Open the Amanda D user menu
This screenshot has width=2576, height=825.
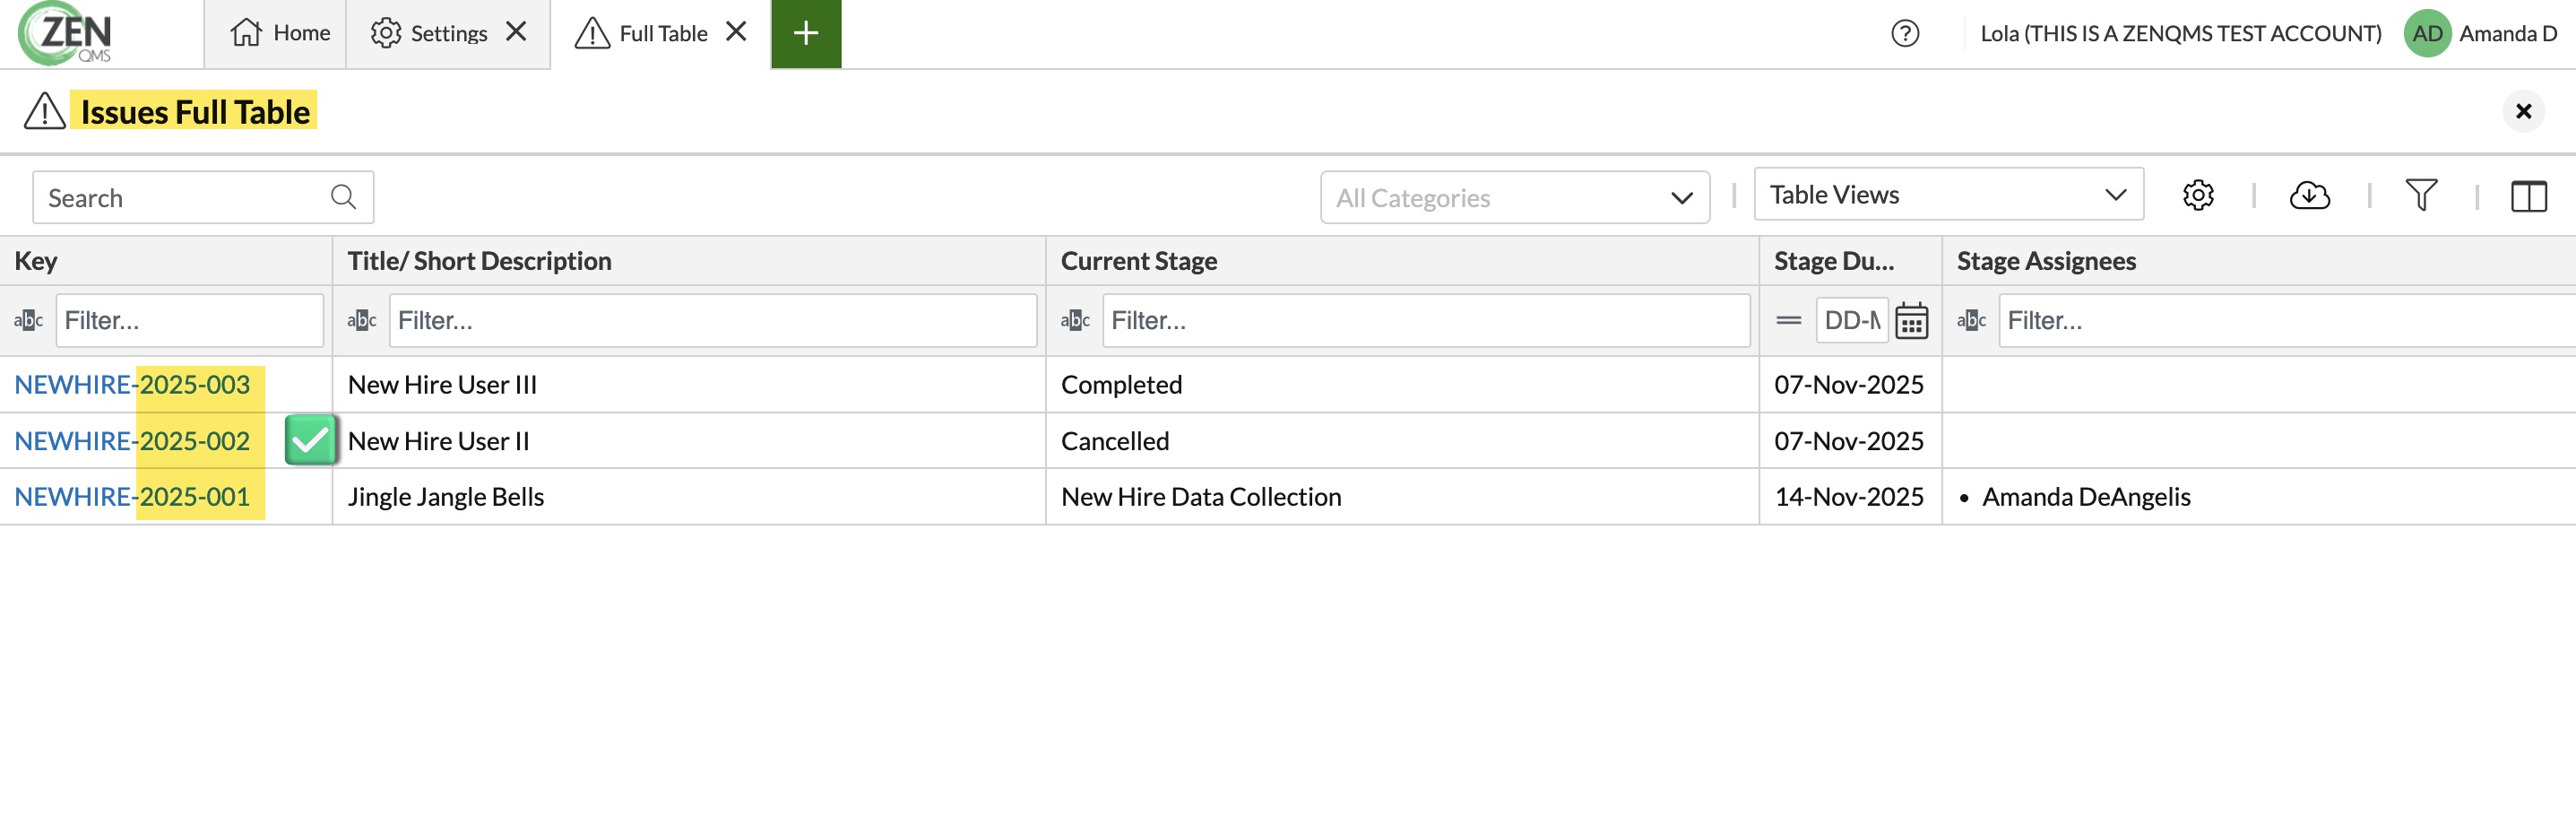click(2508, 33)
